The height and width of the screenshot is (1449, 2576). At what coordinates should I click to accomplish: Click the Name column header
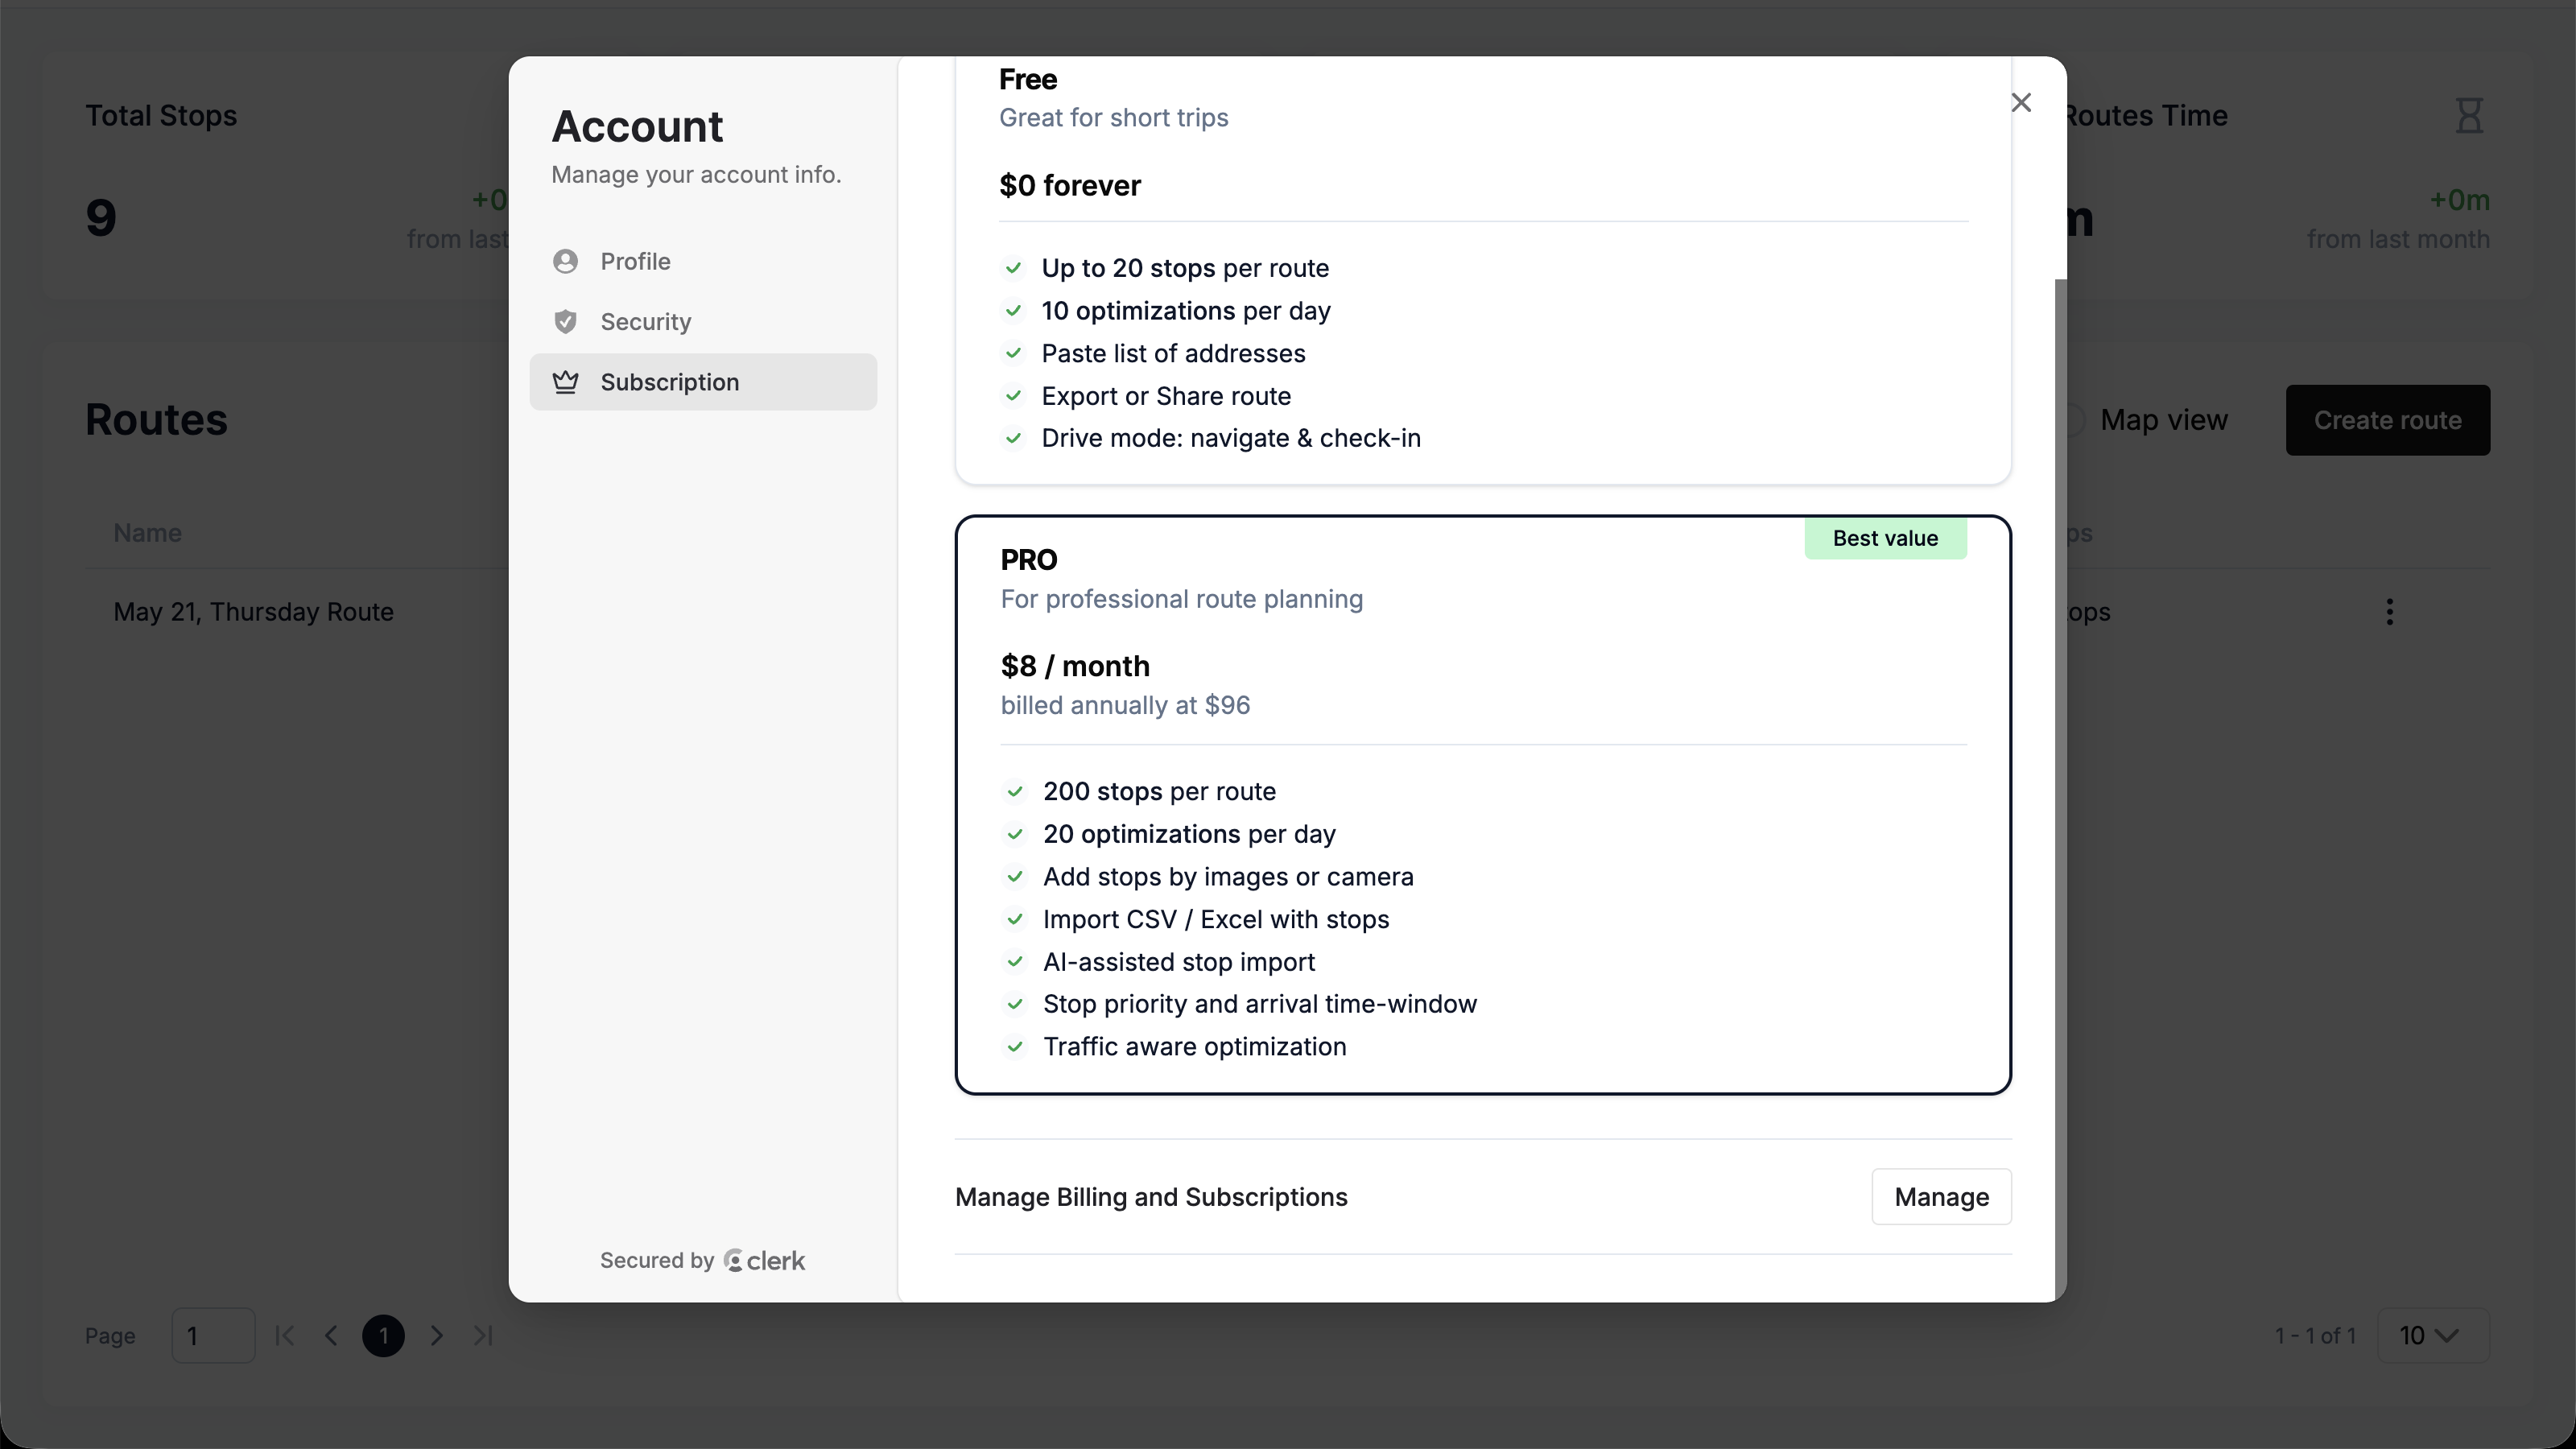pos(147,533)
